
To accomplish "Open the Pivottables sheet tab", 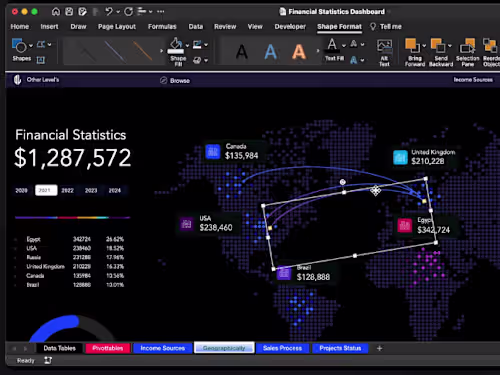I will [x=108, y=348].
